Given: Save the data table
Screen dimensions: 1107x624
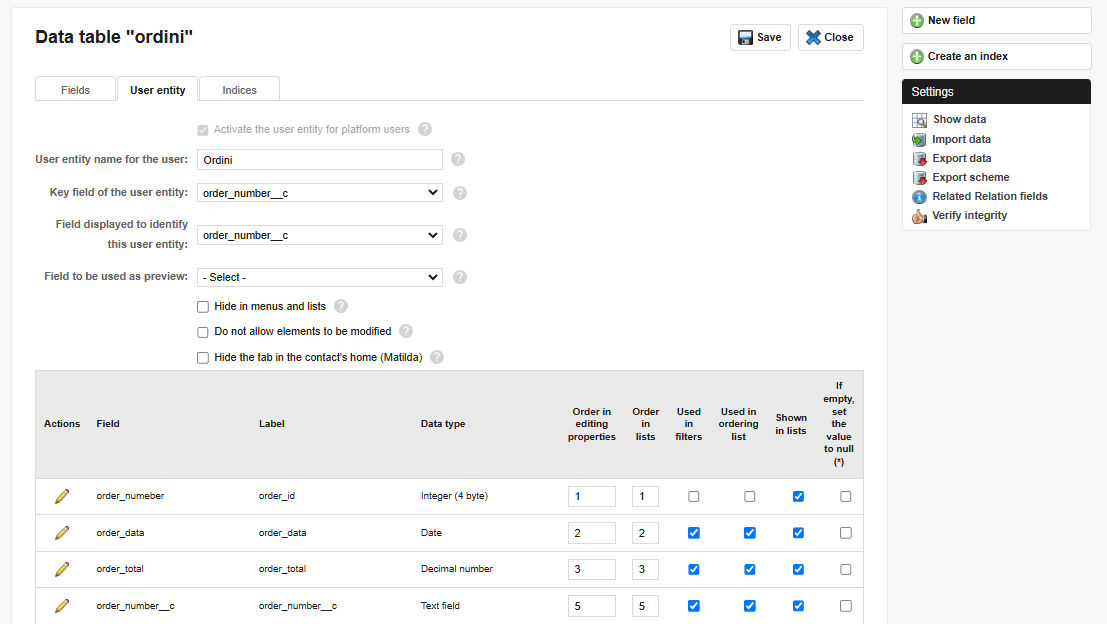Looking at the screenshot, I should pyautogui.click(x=760, y=37).
